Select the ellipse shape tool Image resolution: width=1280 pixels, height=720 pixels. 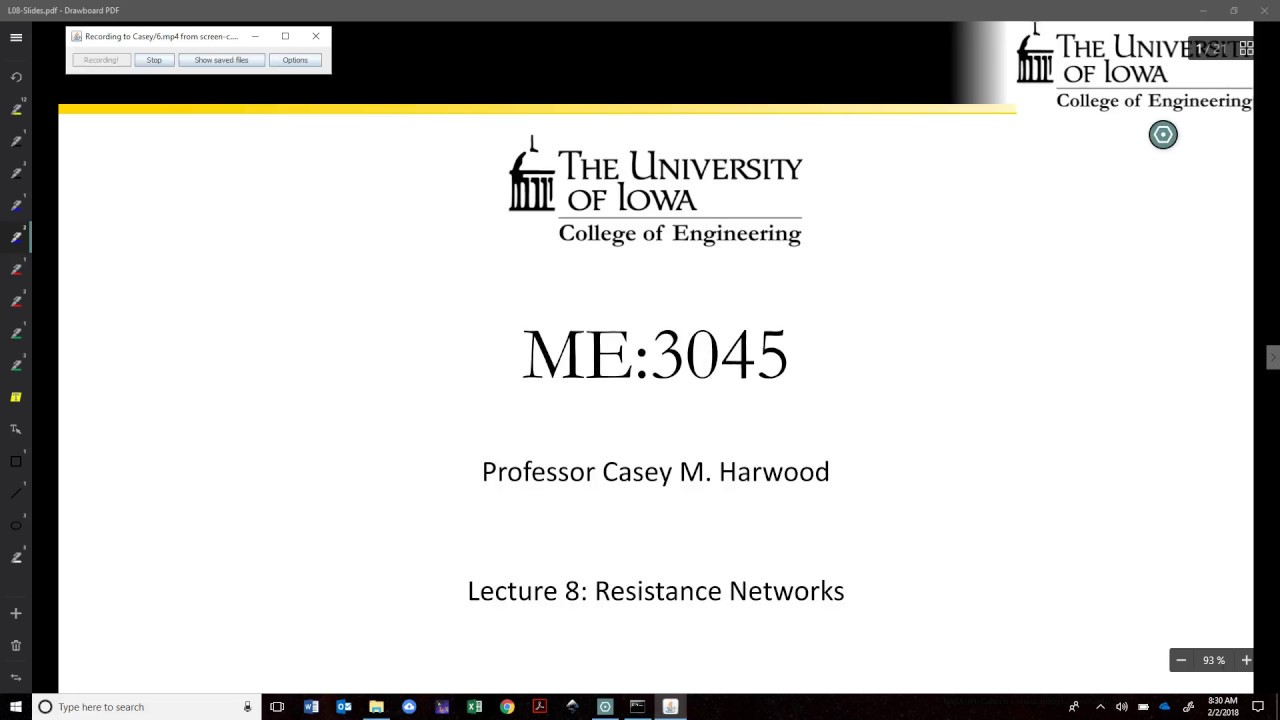(16, 525)
